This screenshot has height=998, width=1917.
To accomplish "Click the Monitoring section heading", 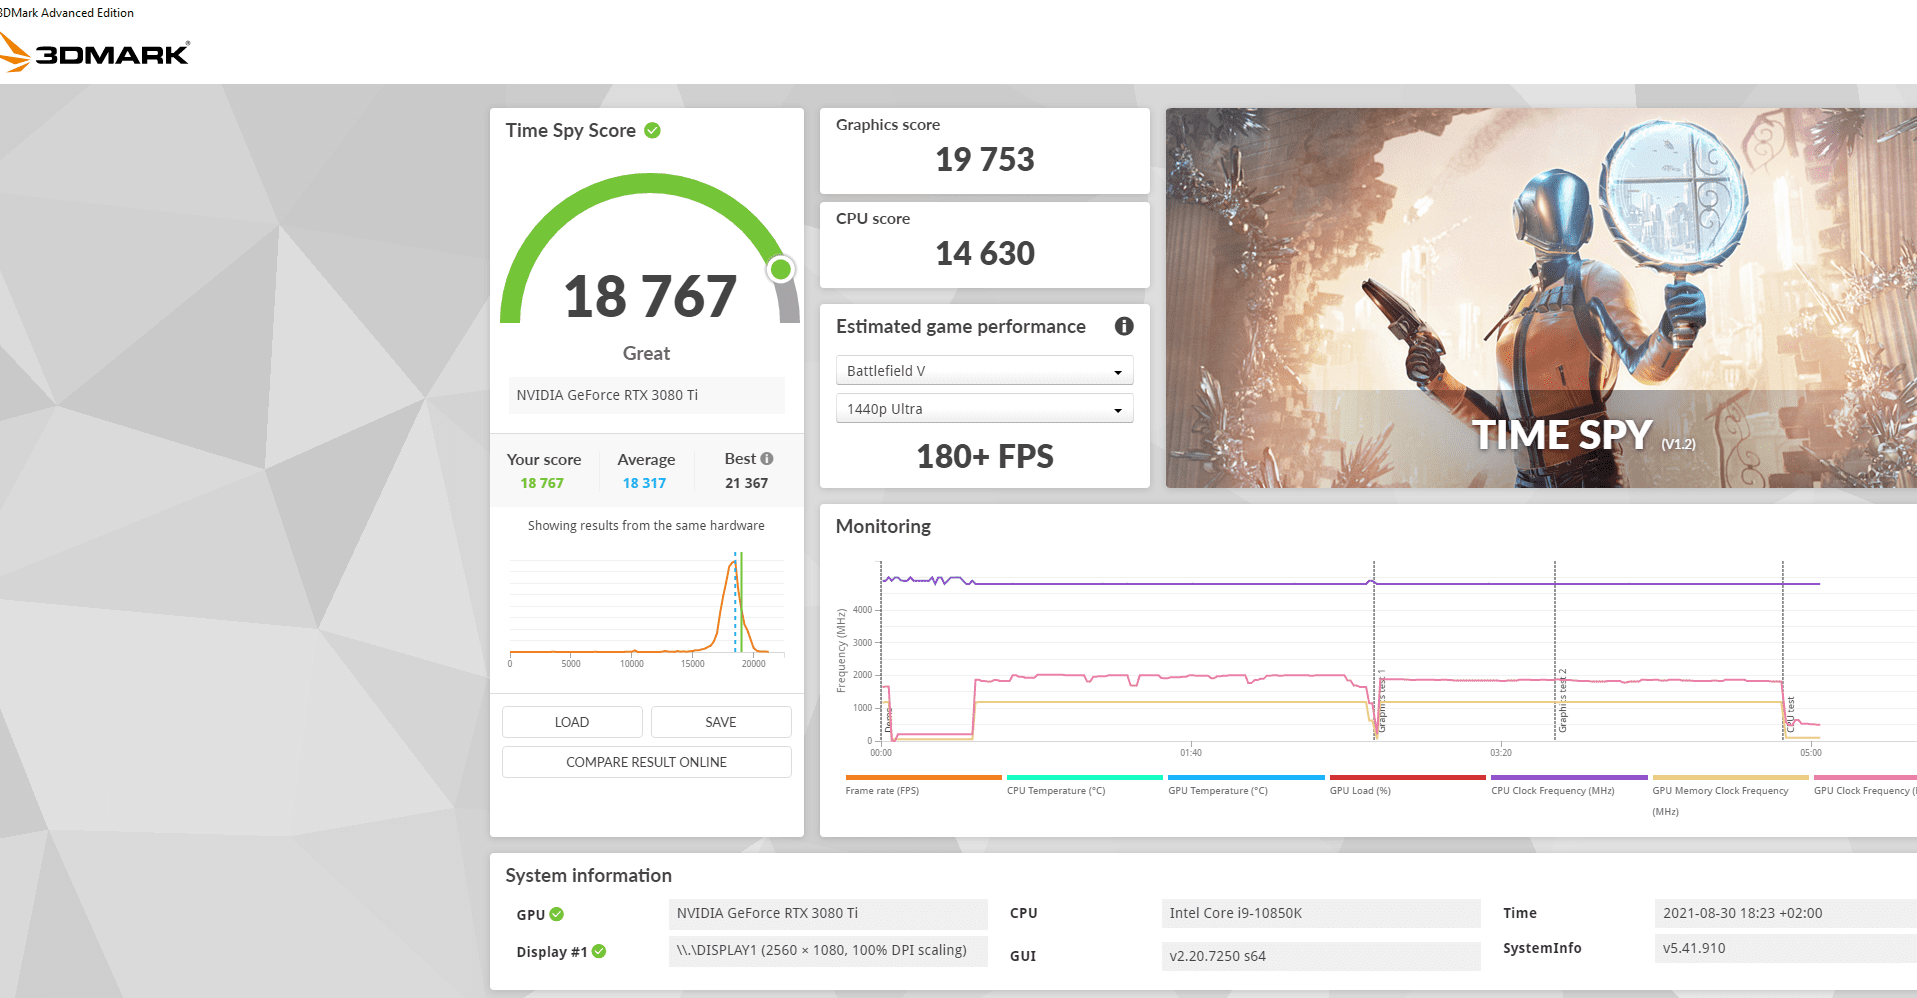I will pos(883,526).
